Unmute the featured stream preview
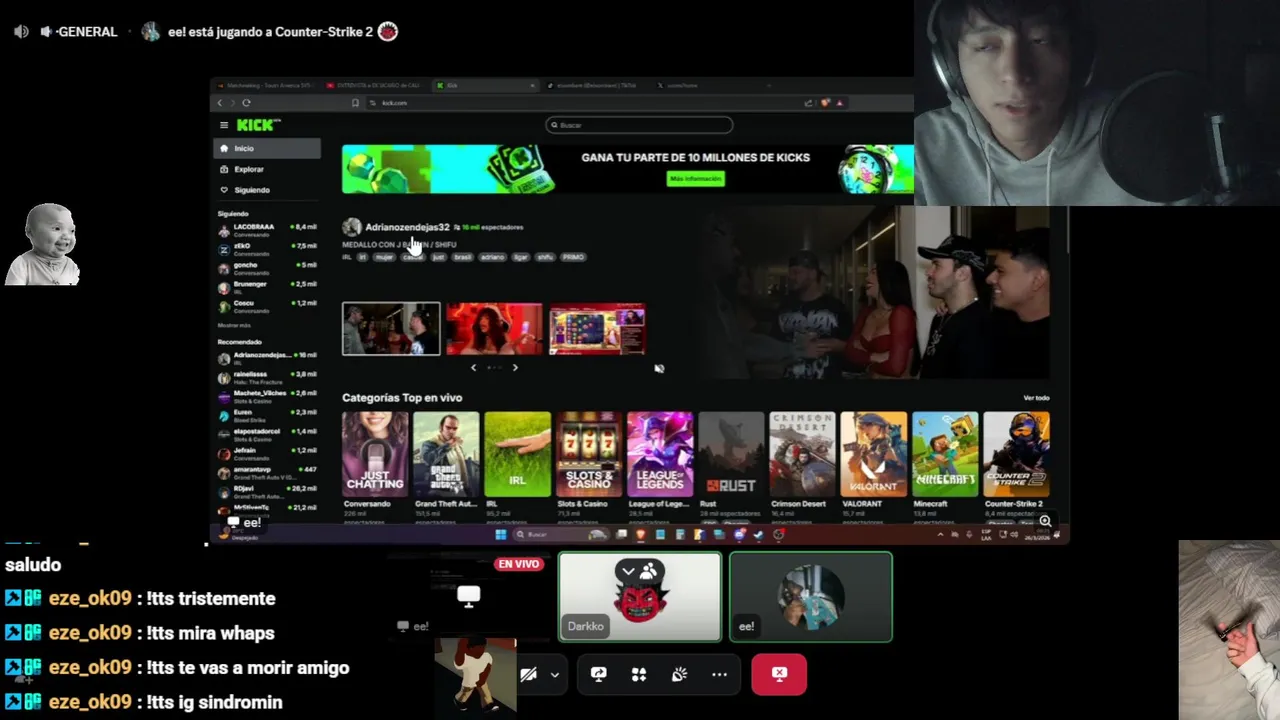Screen dimensions: 1280x720 659,369
